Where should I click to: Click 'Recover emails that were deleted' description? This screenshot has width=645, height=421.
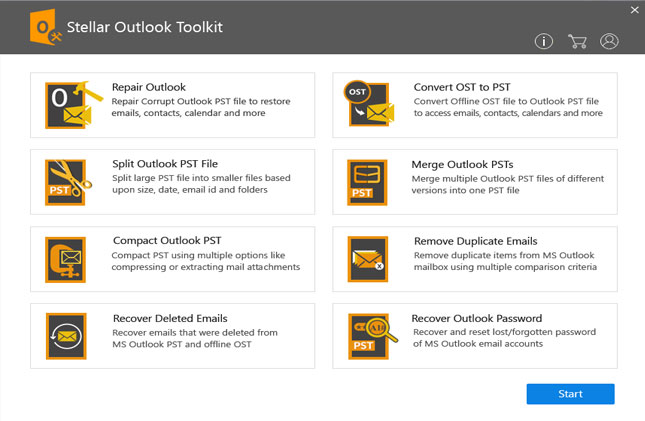[x=195, y=338]
